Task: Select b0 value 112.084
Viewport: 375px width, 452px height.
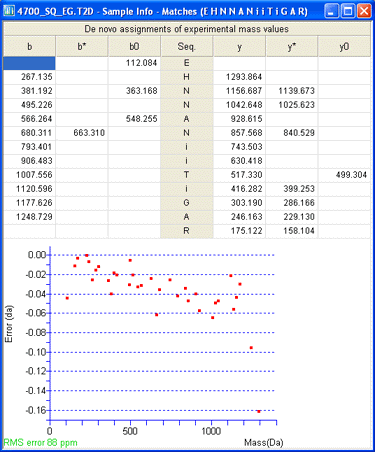Action: (x=141, y=63)
